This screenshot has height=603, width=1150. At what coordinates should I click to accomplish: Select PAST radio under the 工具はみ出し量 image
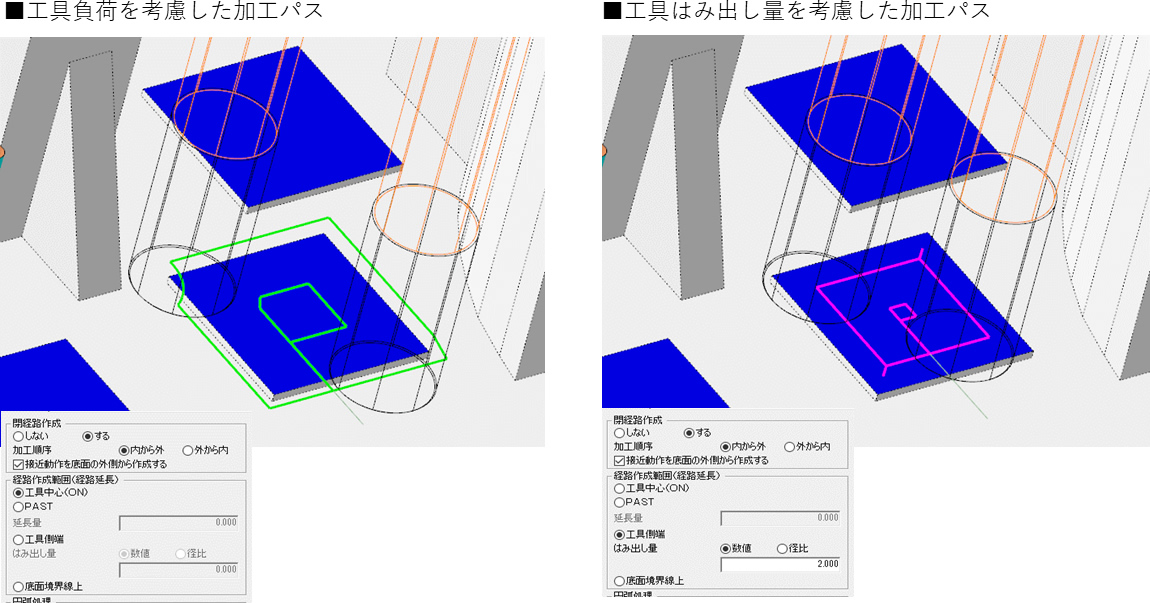[620, 502]
